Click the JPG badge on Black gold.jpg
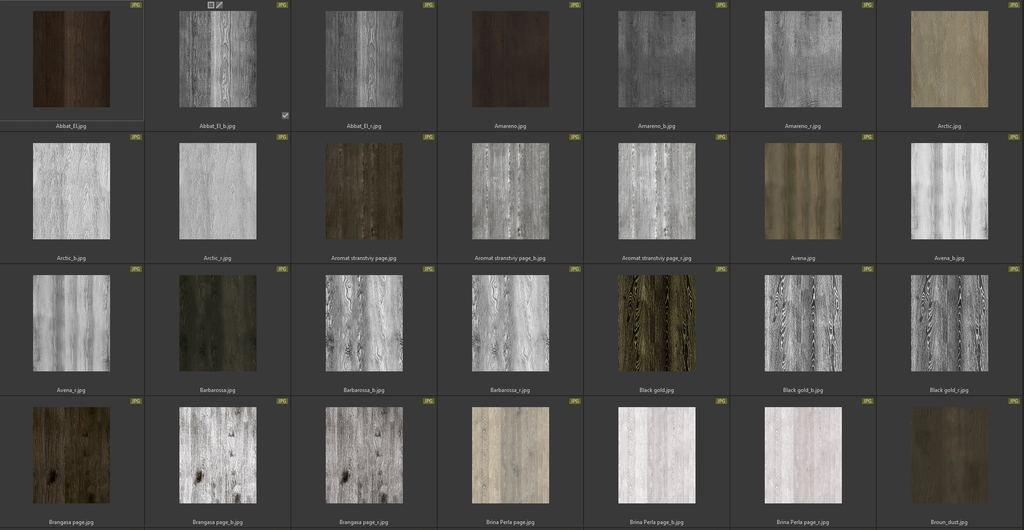 [x=722, y=269]
